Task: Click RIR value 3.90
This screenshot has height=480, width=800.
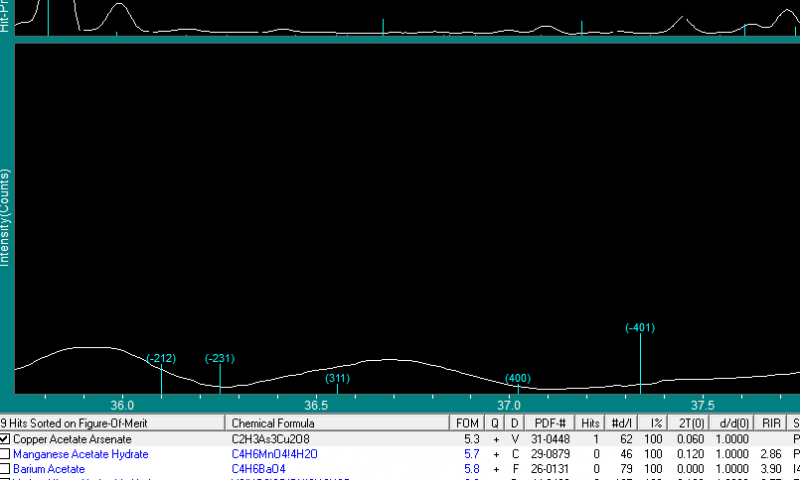Action: (771, 469)
